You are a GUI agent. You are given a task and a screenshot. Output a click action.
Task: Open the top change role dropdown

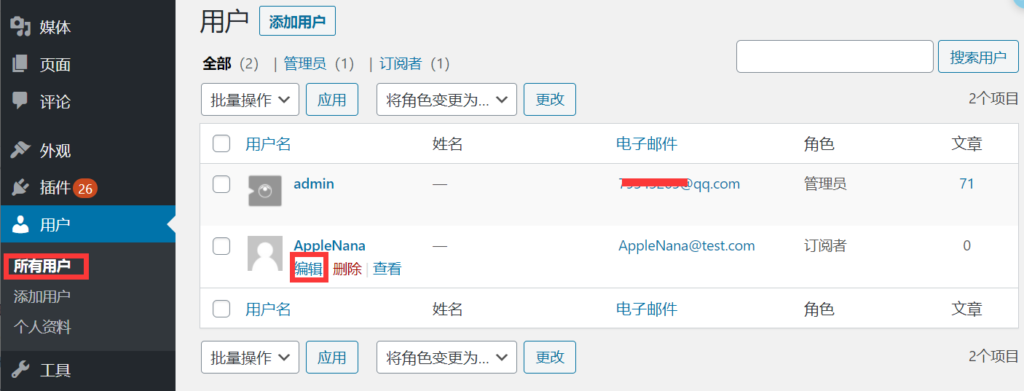(x=447, y=100)
